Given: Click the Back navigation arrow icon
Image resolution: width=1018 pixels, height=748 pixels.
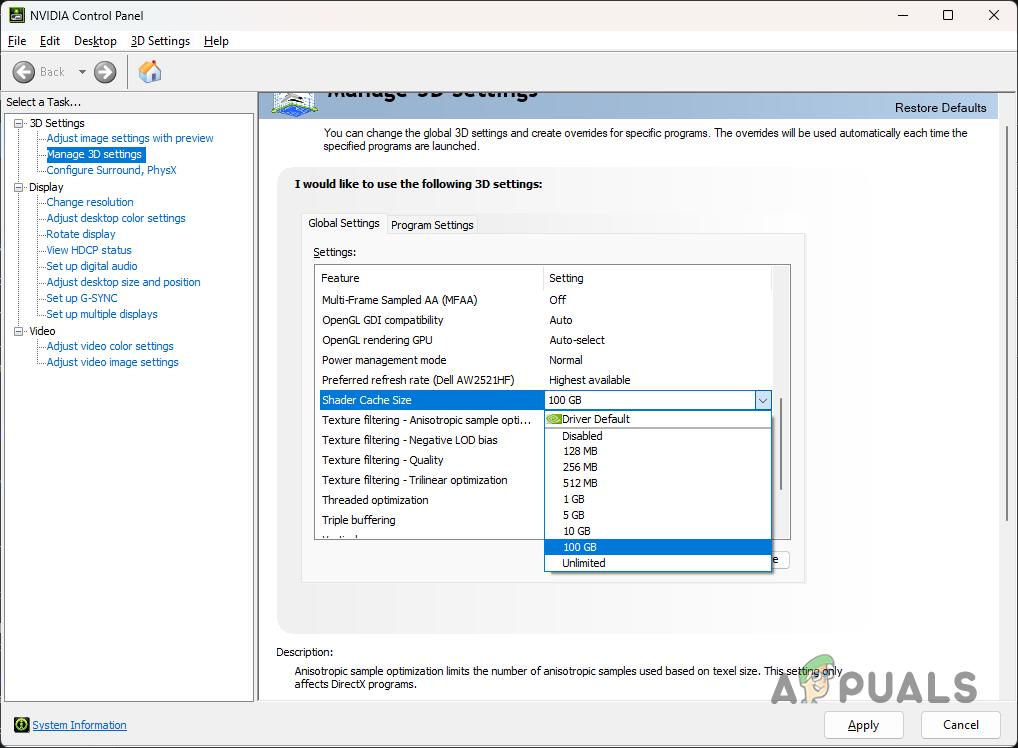Looking at the screenshot, I should (24, 71).
